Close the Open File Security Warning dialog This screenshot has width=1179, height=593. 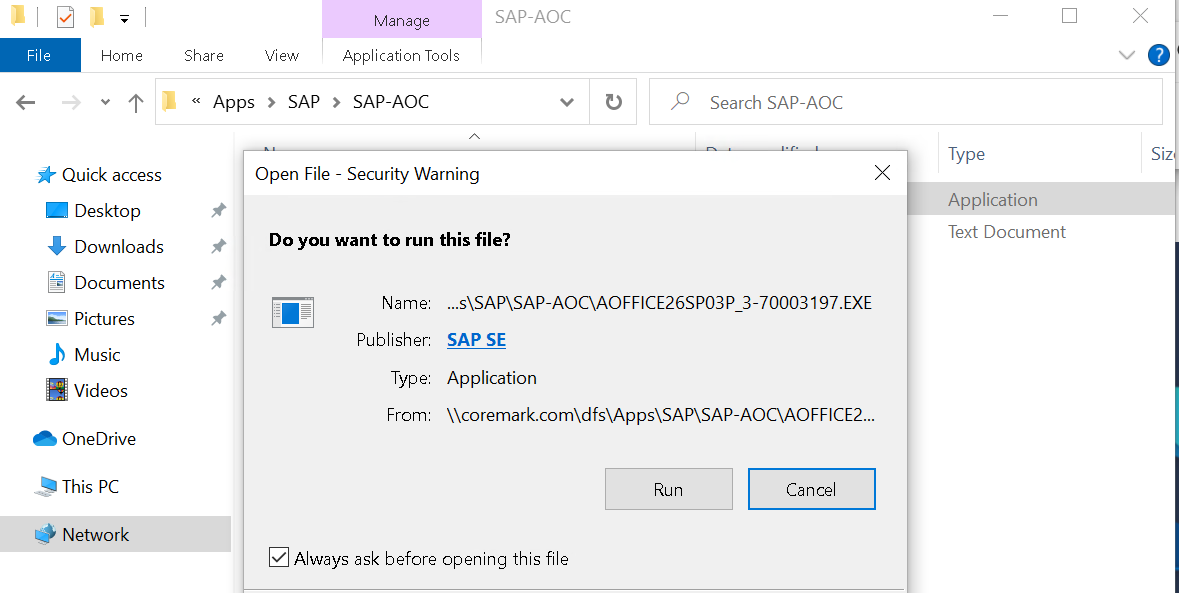click(882, 173)
